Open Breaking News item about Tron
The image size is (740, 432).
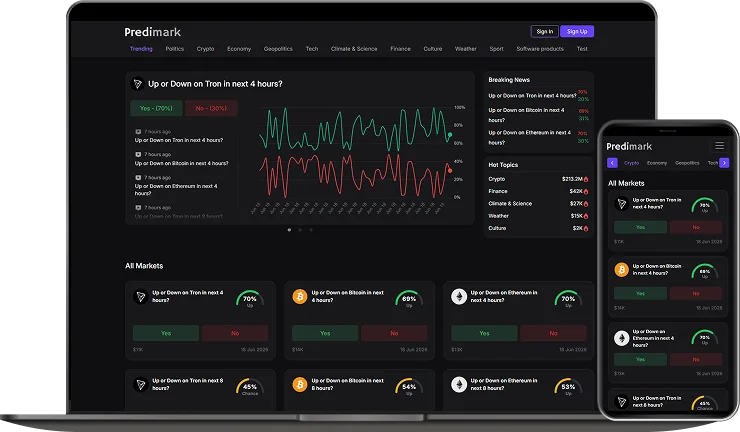pos(538,95)
